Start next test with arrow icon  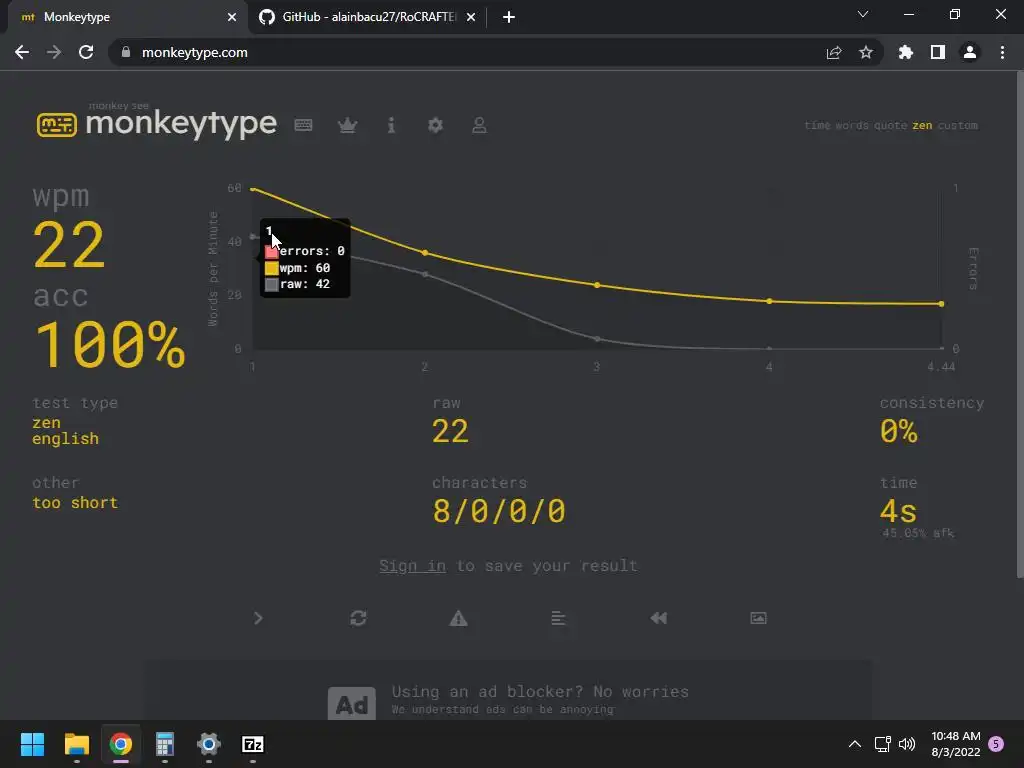pyautogui.click(x=258, y=618)
